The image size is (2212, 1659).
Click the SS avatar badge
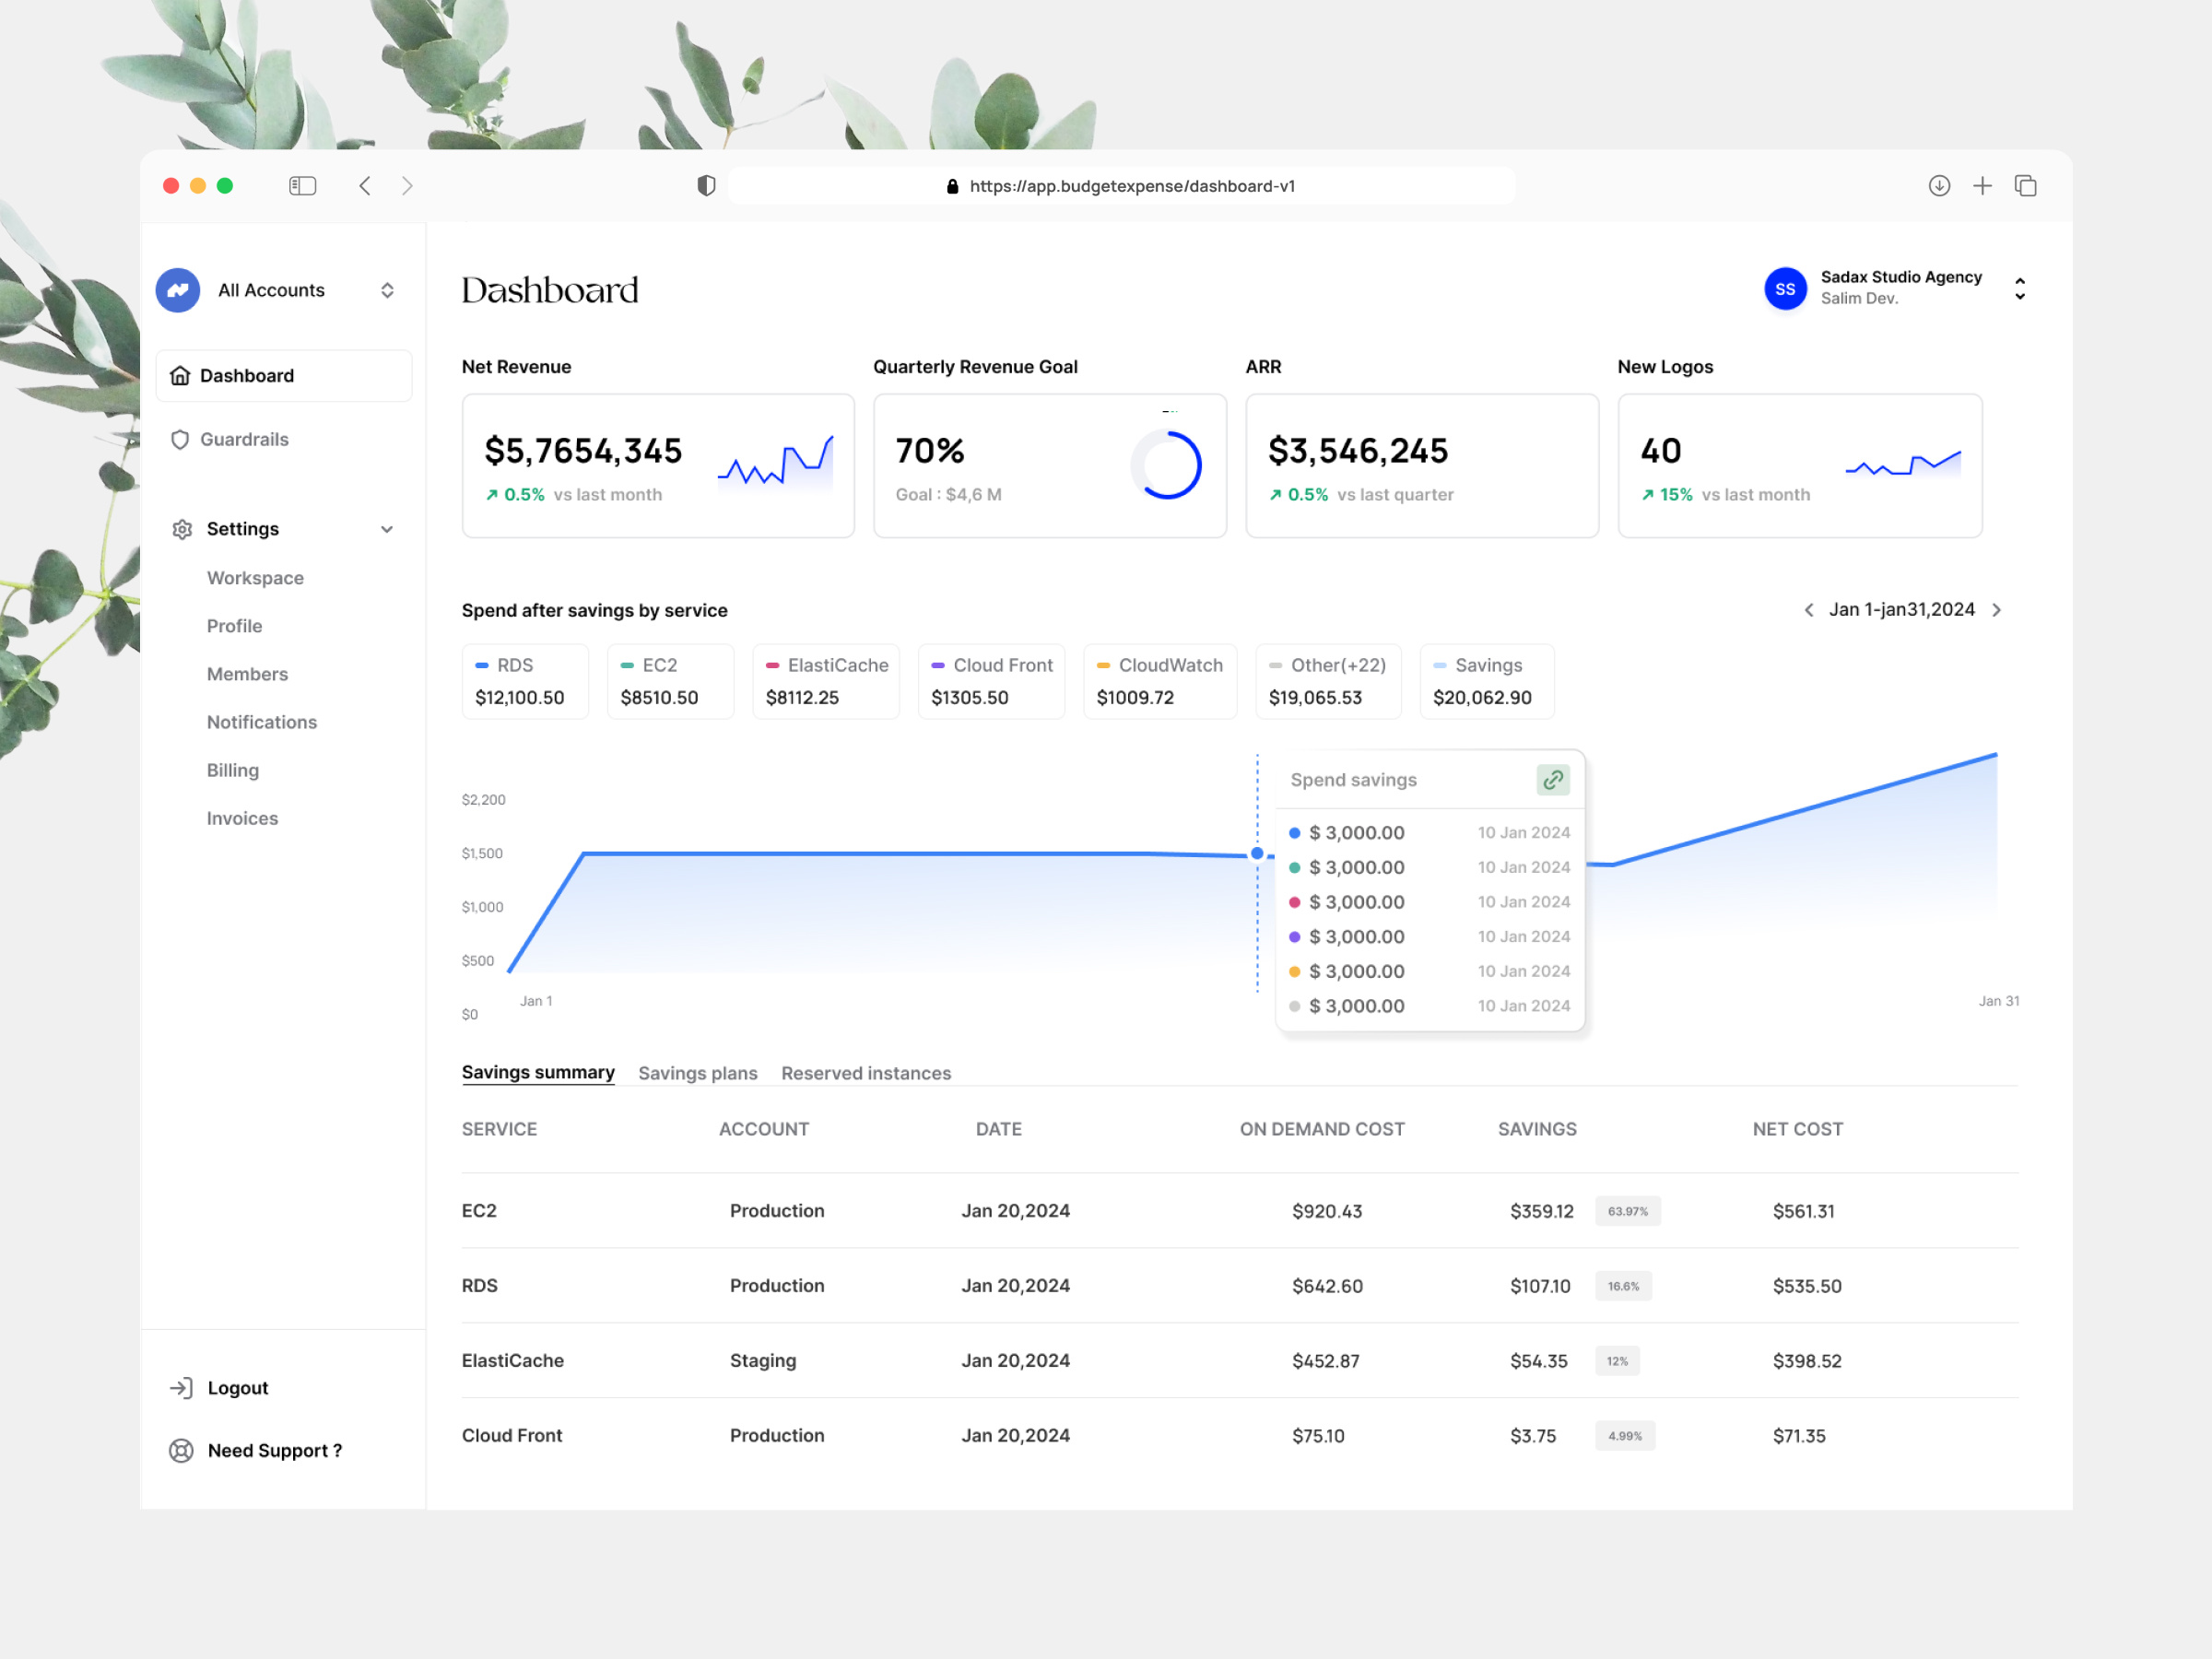tap(1785, 289)
